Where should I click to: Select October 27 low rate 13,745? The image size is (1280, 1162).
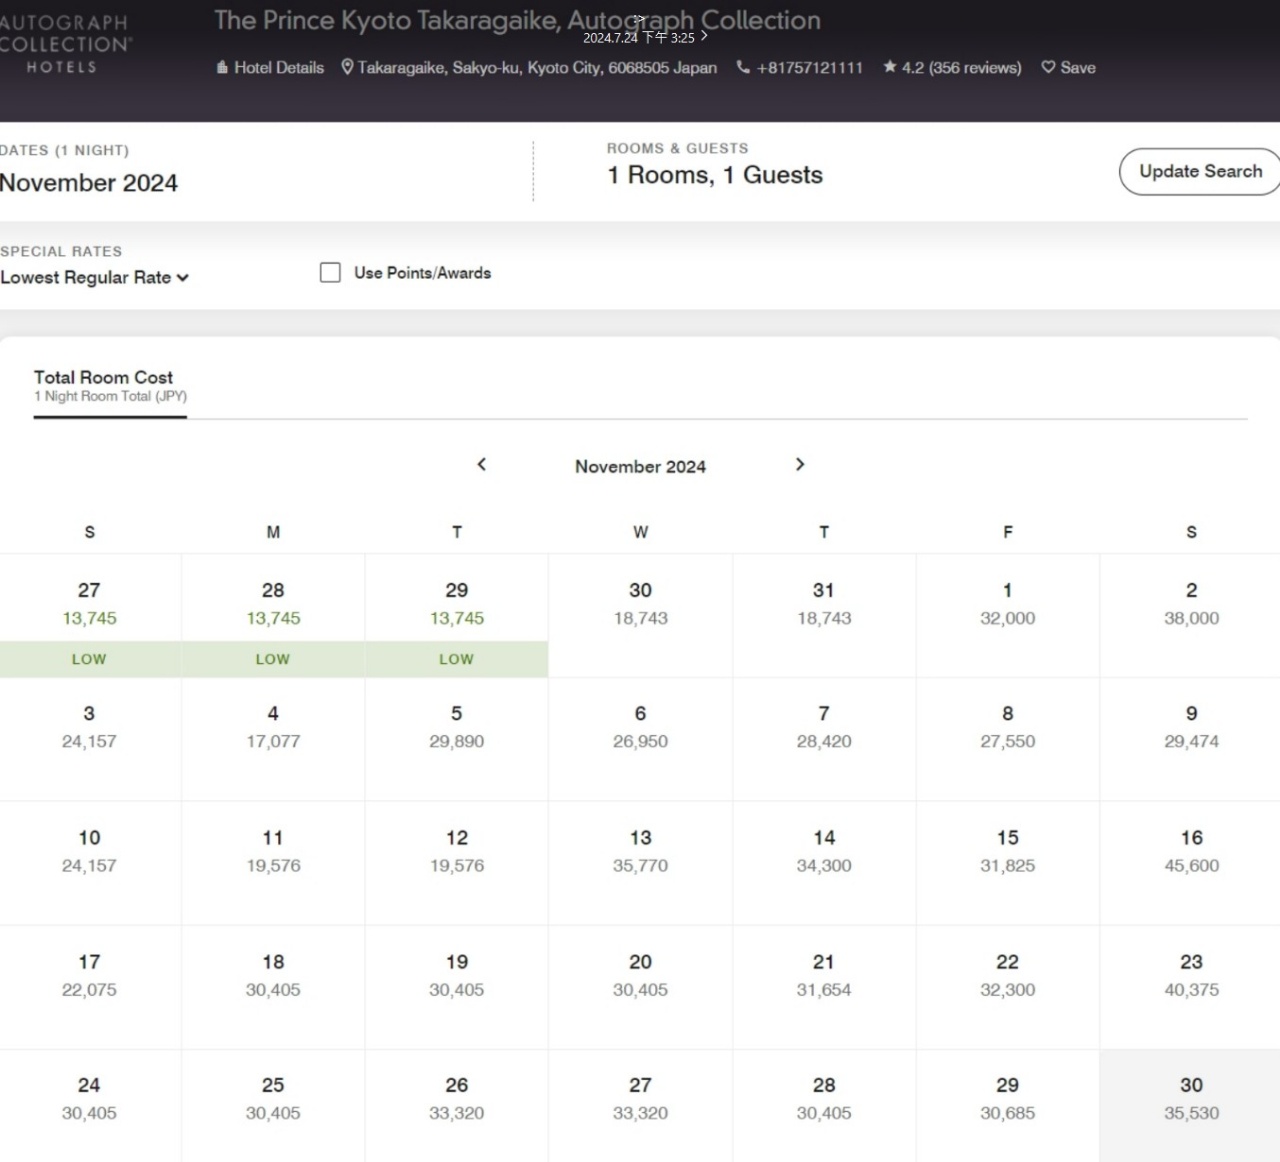point(89,616)
